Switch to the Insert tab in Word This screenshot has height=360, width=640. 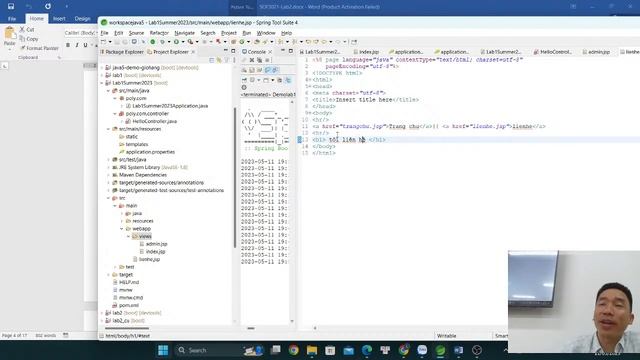coord(59,19)
